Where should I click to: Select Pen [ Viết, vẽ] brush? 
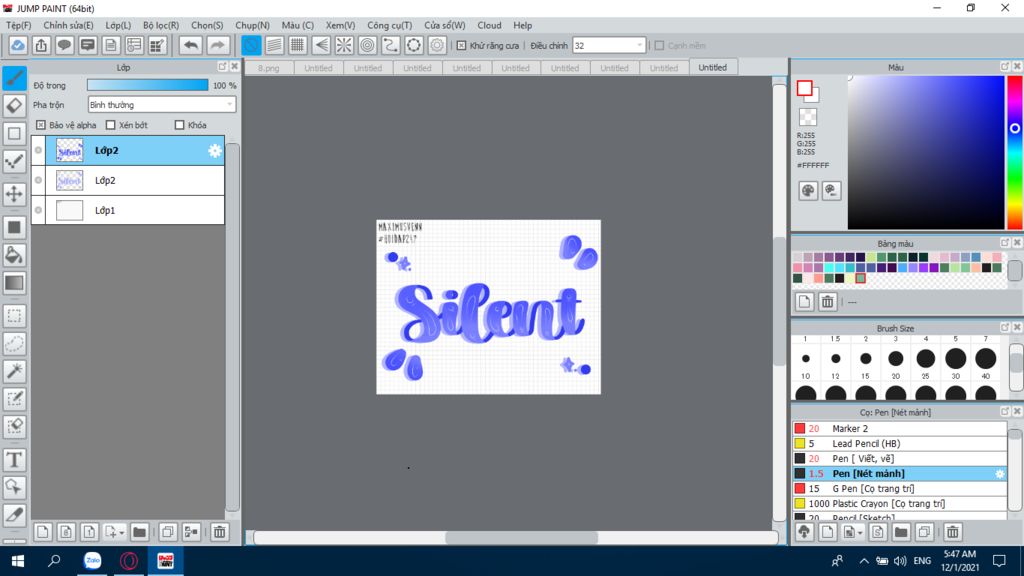point(899,458)
